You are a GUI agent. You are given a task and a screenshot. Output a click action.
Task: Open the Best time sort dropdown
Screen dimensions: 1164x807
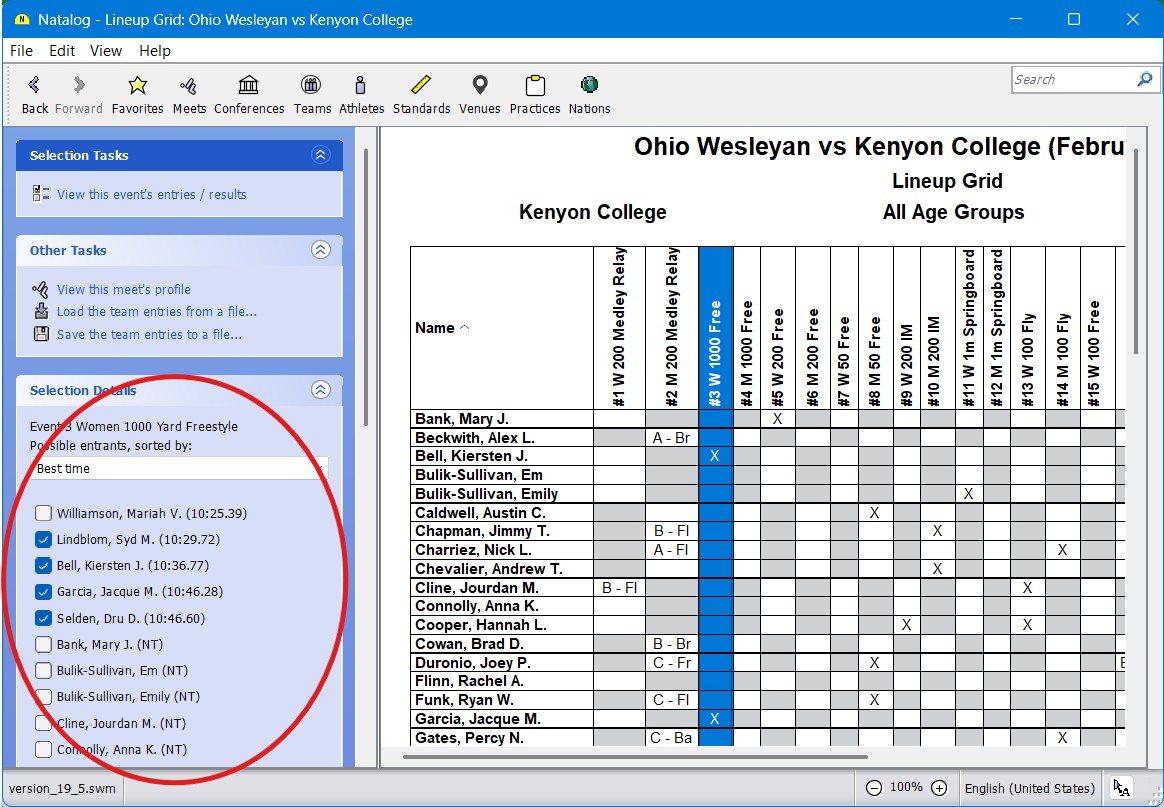179,468
